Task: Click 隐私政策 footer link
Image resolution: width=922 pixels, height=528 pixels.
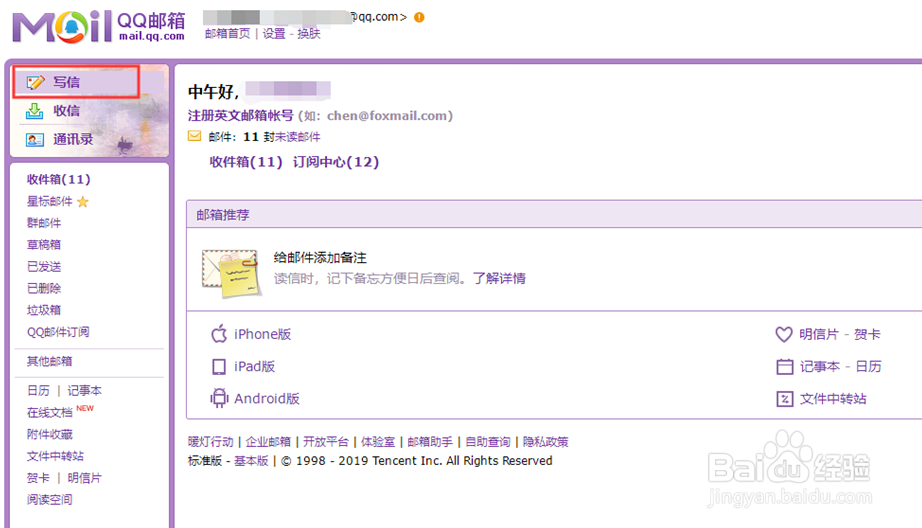Action: click(x=546, y=442)
